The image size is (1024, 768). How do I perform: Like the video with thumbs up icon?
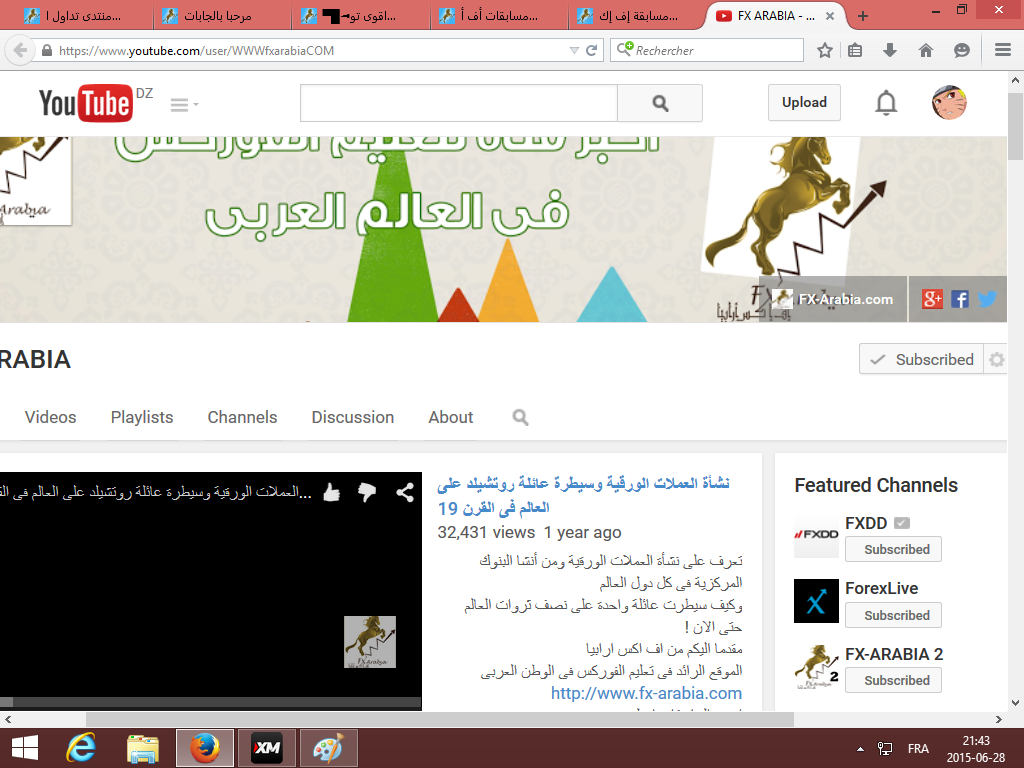point(332,492)
